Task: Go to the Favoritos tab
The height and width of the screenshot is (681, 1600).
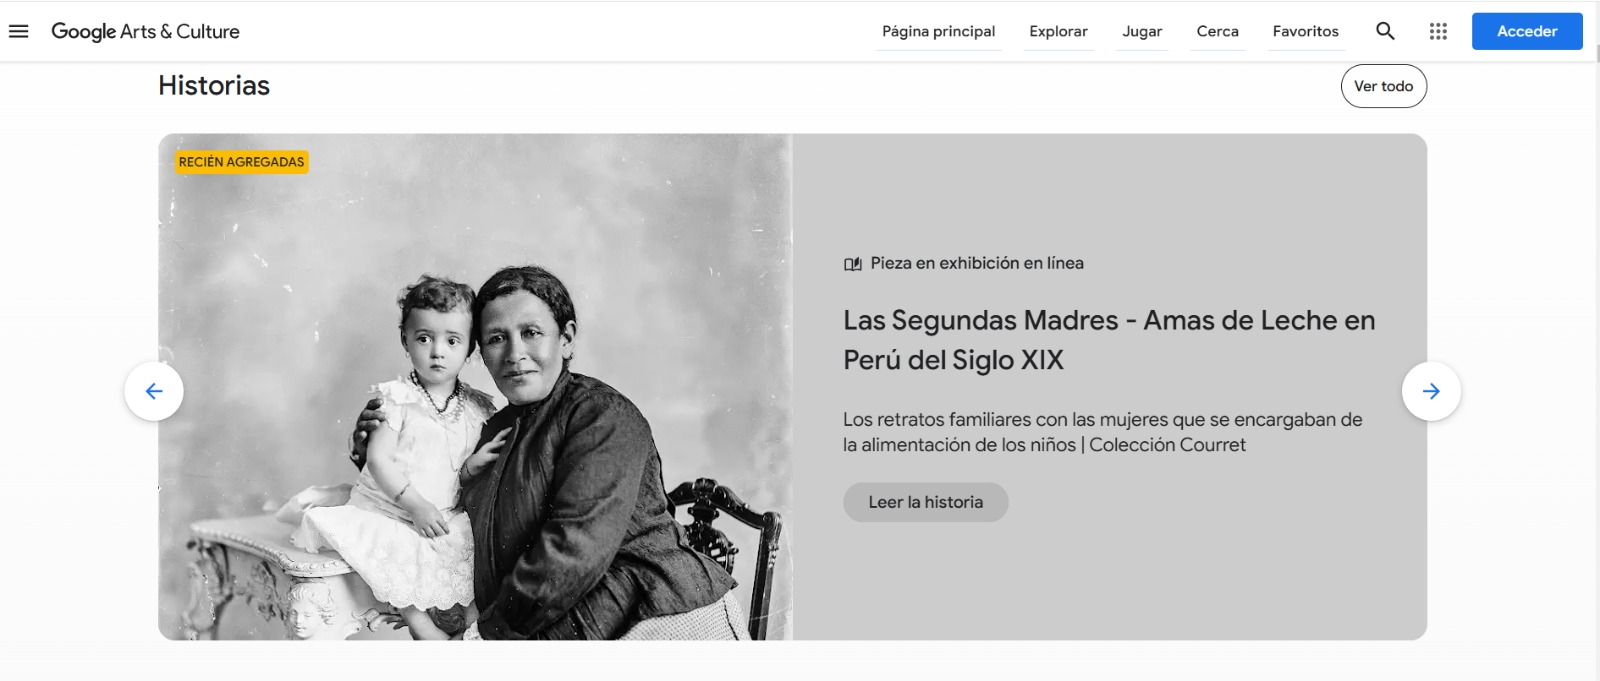Action: click(1305, 31)
